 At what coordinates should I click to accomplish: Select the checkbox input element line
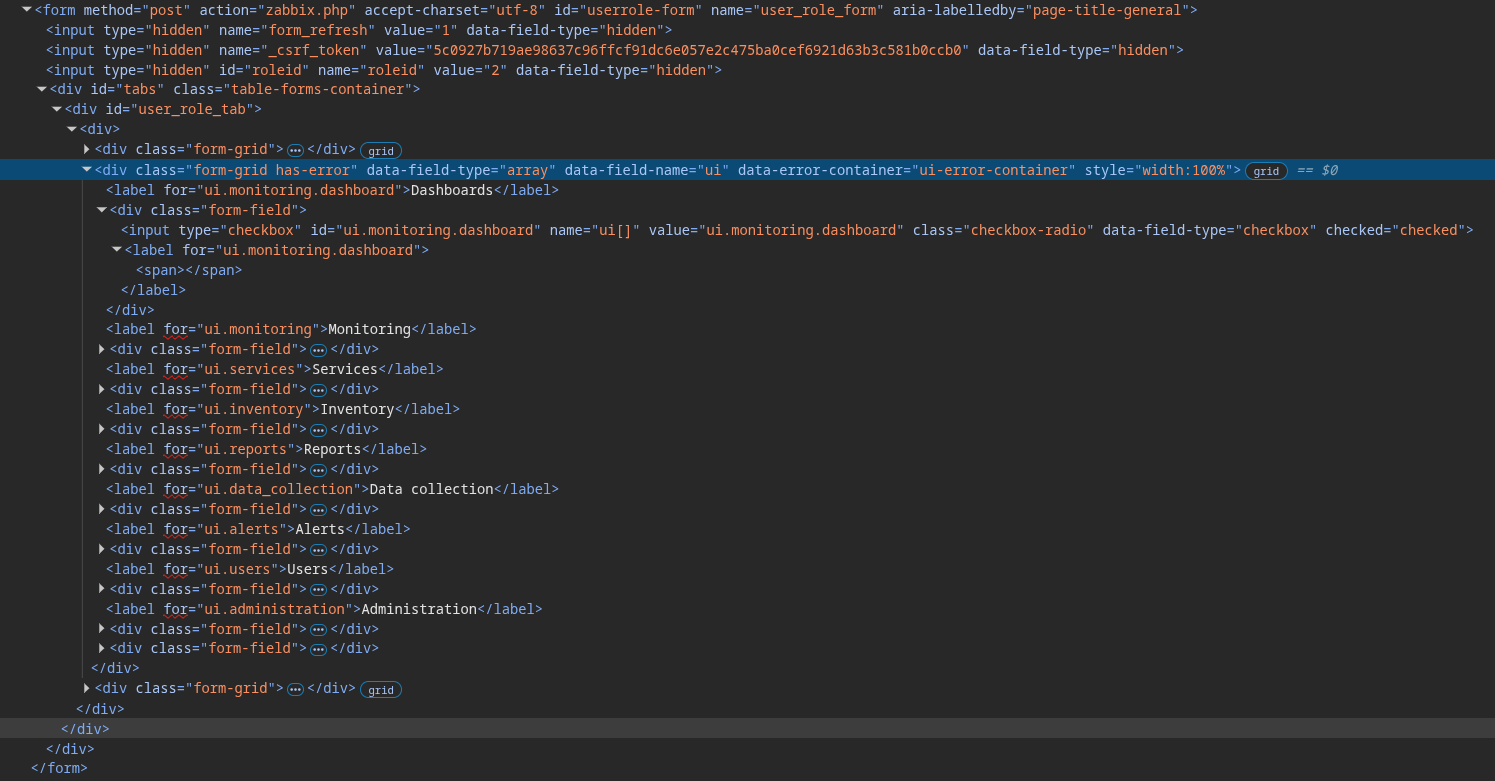pos(700,230)
